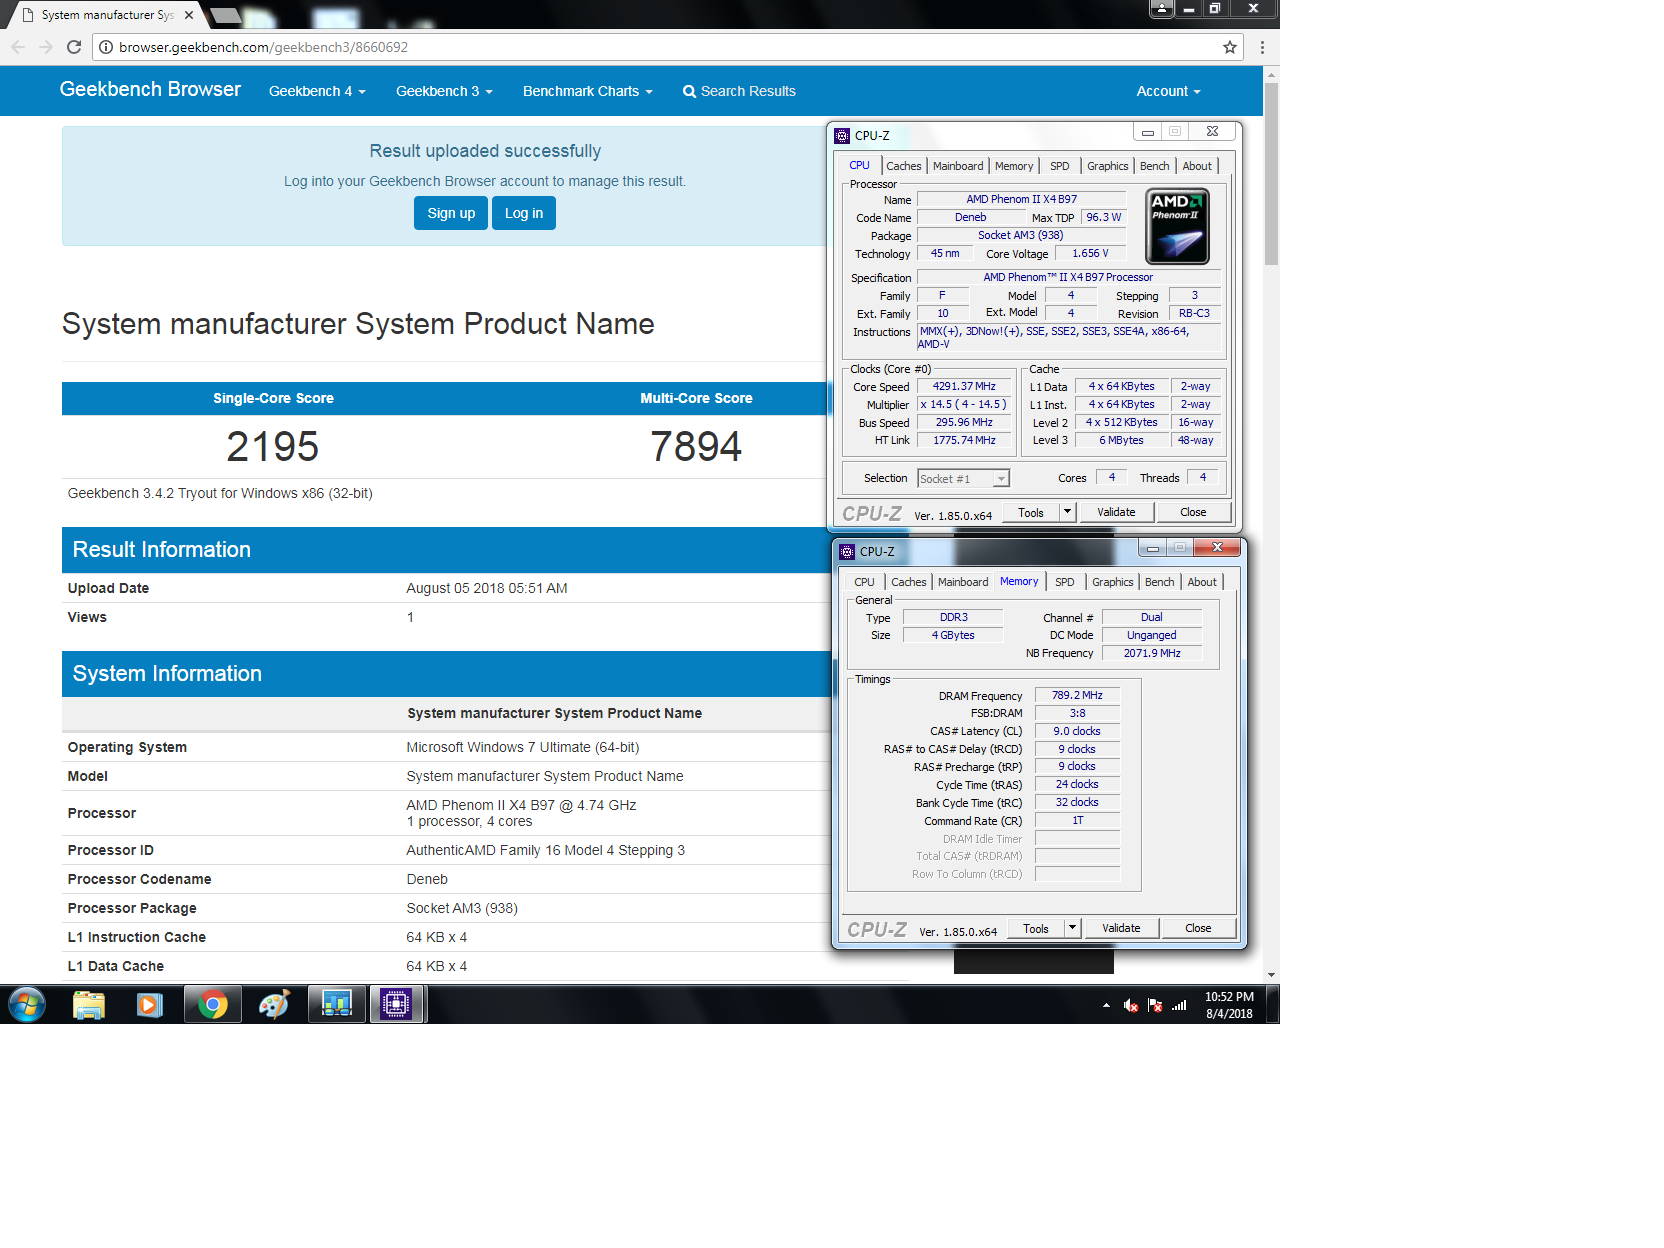Click the Sign up button
Screen dimensions: 1664x1248
click(x=451, y=213)
